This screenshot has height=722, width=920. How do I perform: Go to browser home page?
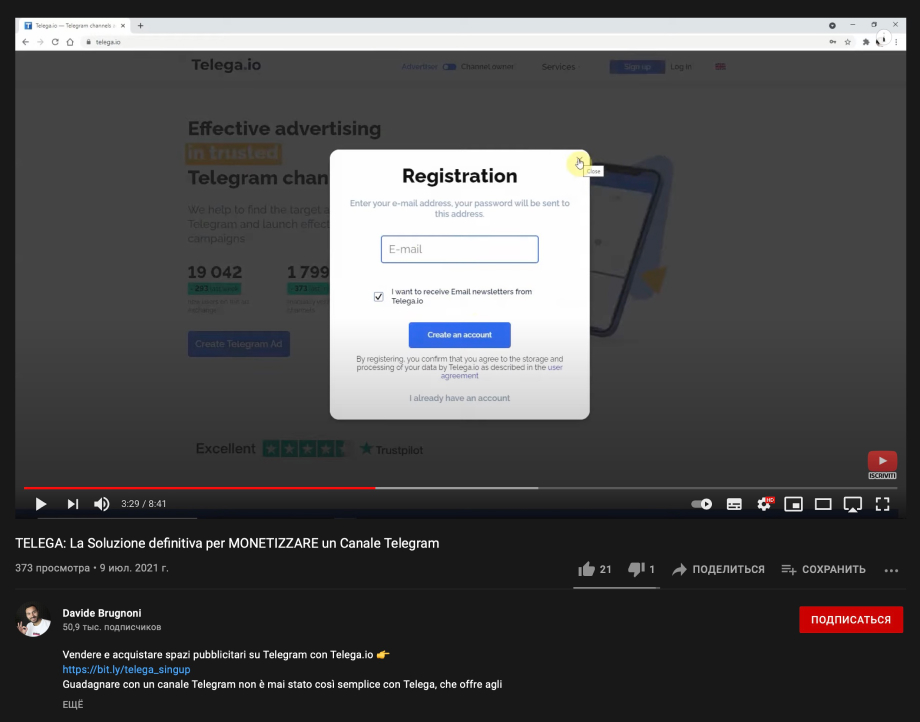[70, 42]
